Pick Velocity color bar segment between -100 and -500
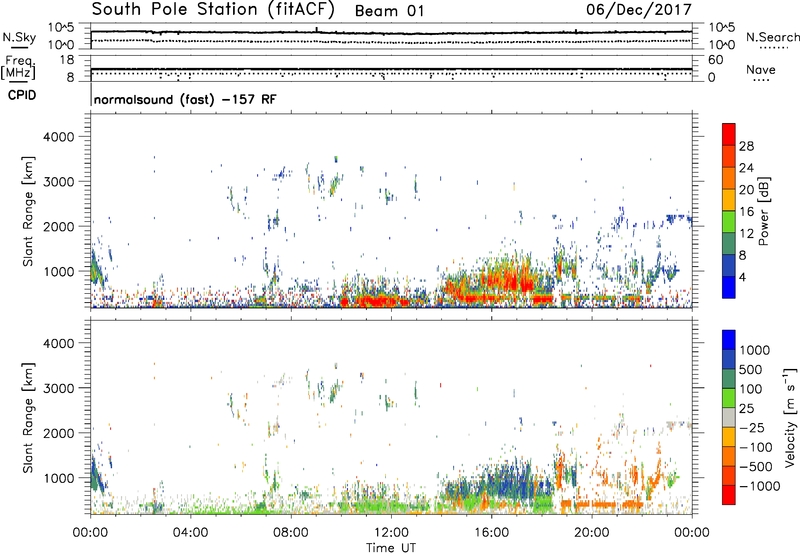 [x=729, y=456]
